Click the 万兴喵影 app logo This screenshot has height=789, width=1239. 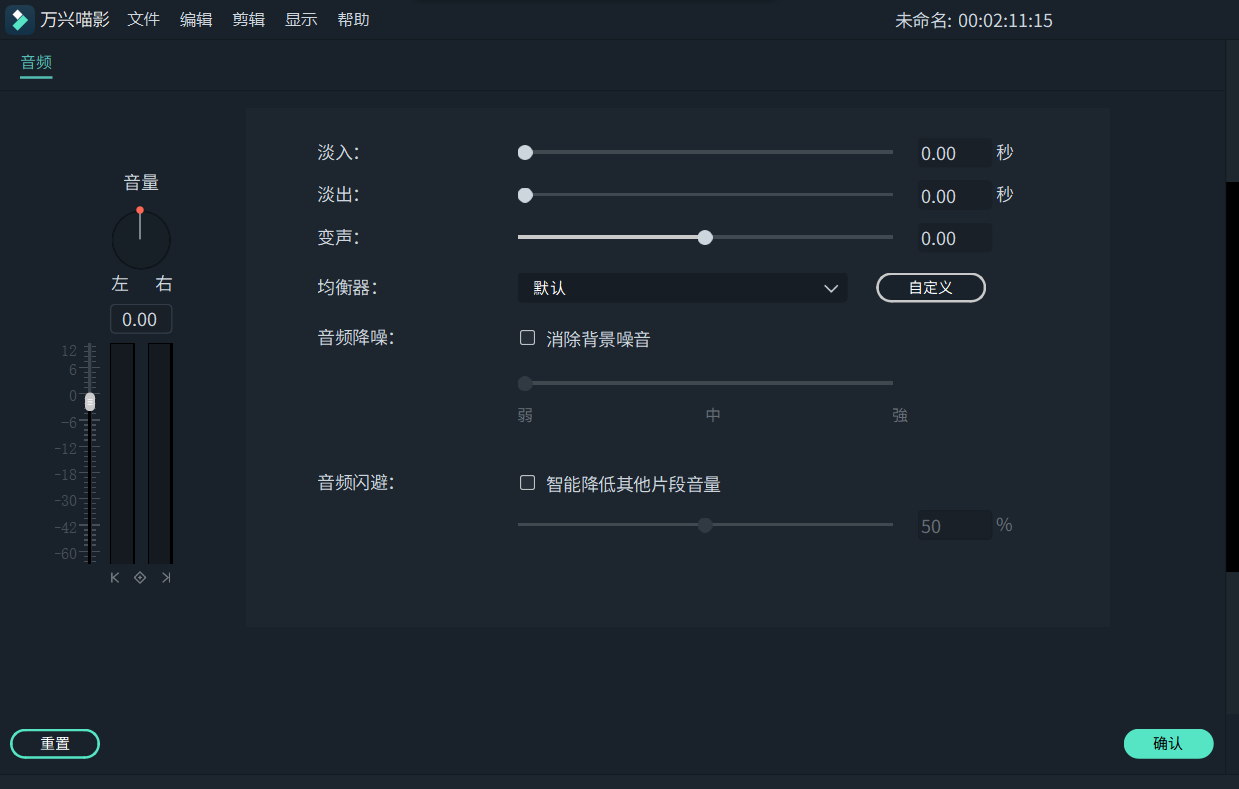coord(19,19)
